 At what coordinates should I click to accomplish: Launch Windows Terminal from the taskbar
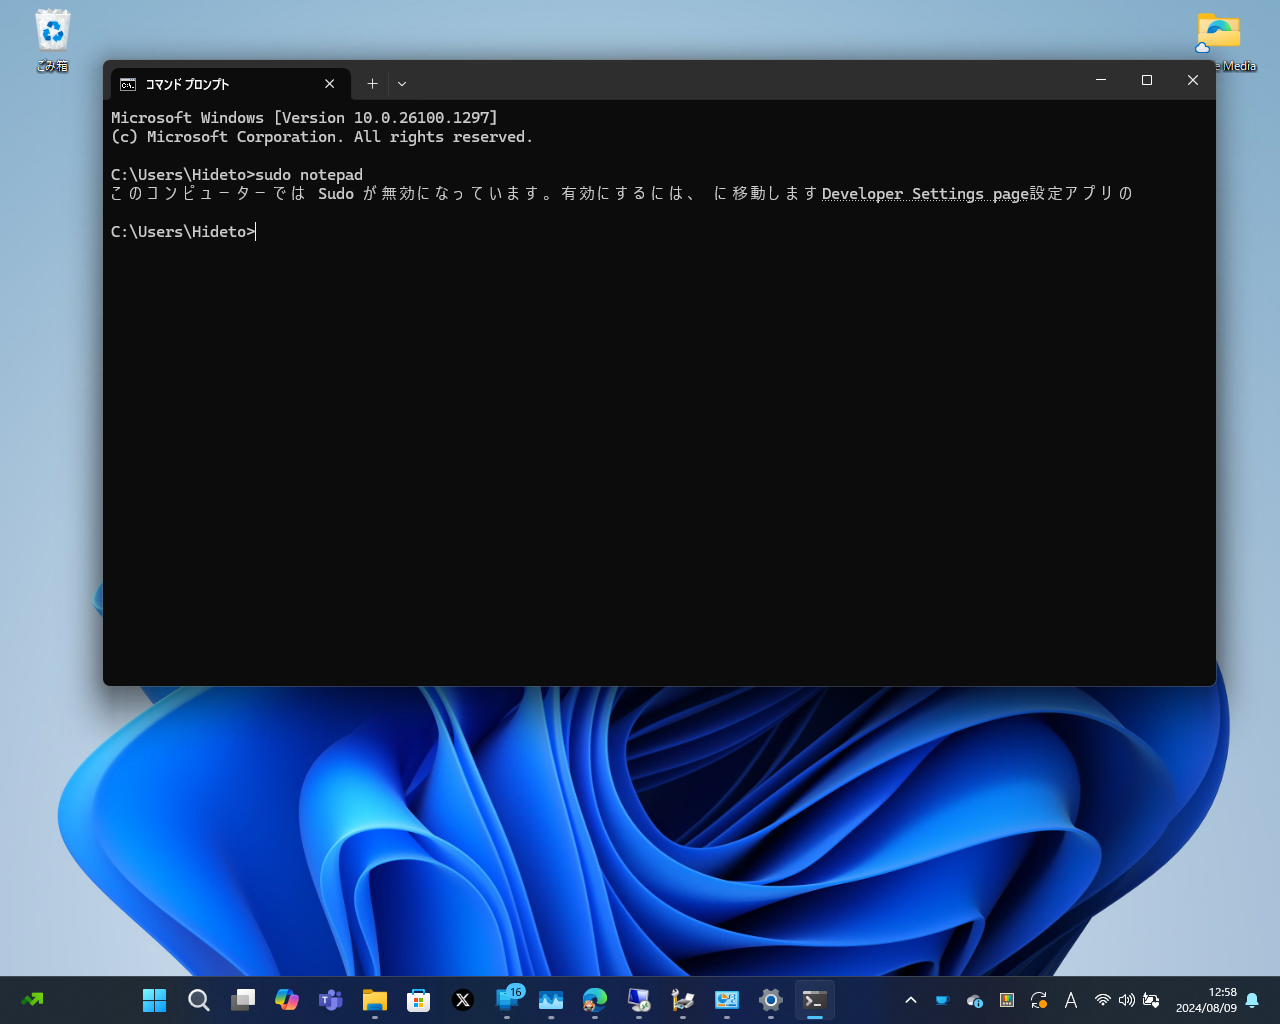(814, 999)
